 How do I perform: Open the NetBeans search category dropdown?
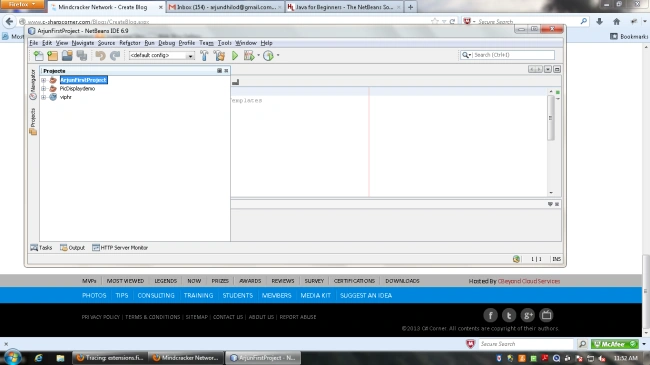click(x=466, y=55)
